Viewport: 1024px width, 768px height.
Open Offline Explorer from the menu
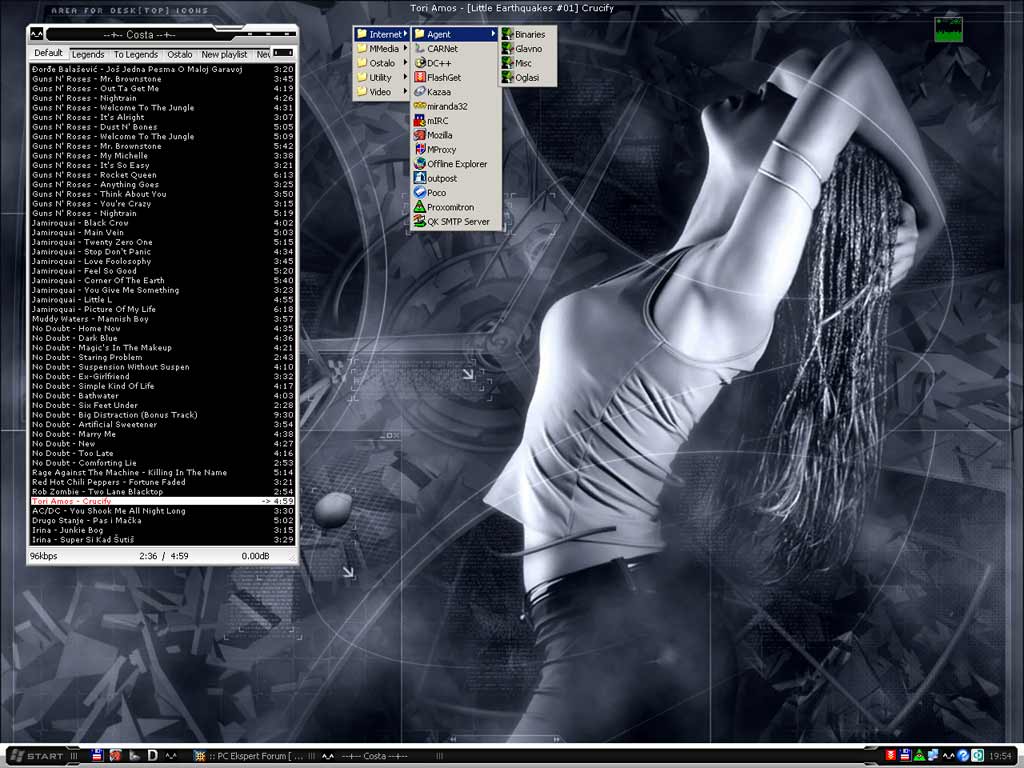click(x=456, y=164)
